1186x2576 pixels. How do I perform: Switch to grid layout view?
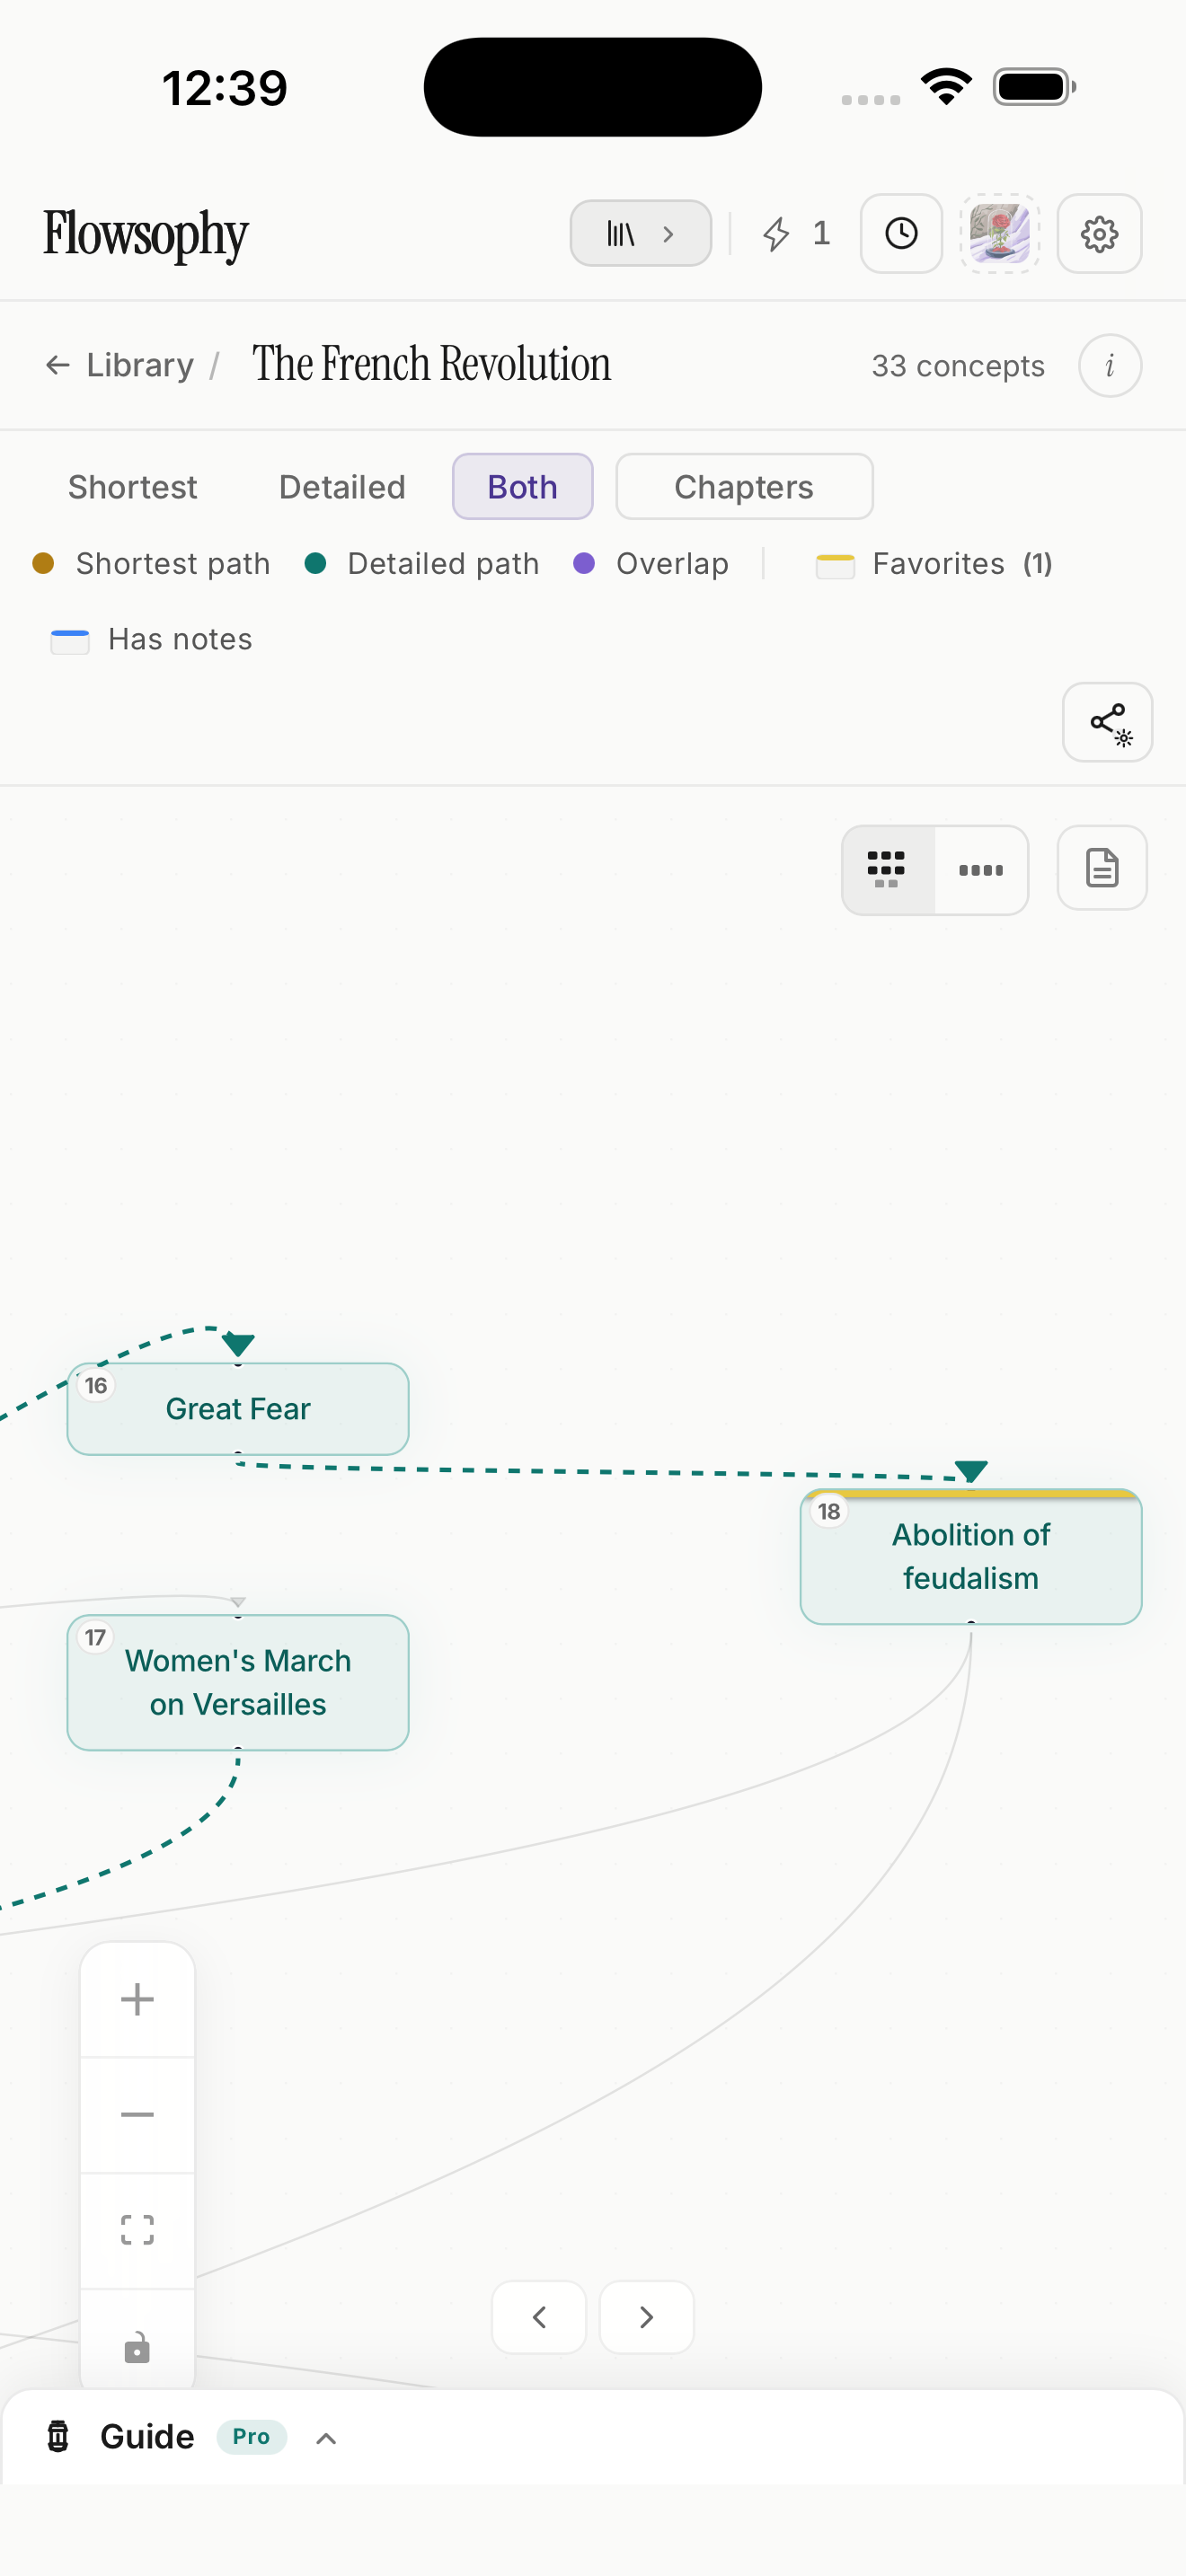888,869
